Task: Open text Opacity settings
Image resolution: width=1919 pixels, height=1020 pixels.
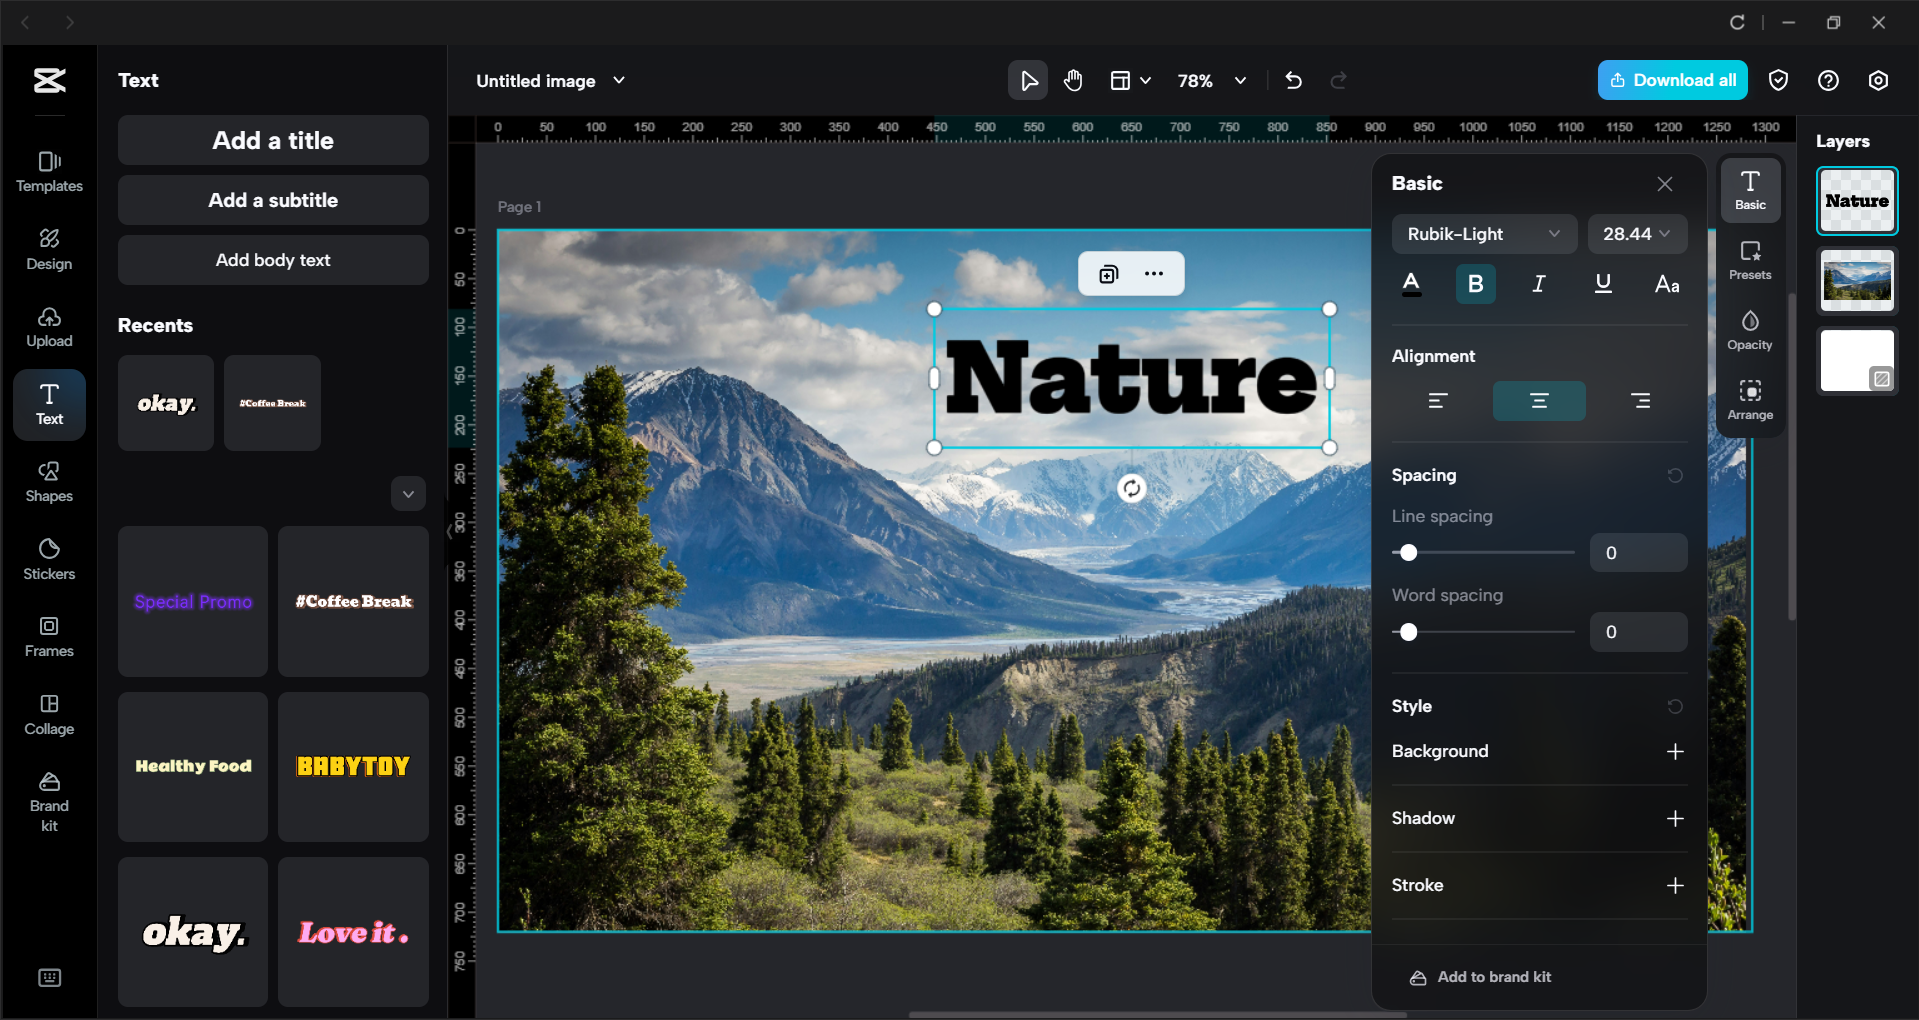Action: click(1750, 330)
